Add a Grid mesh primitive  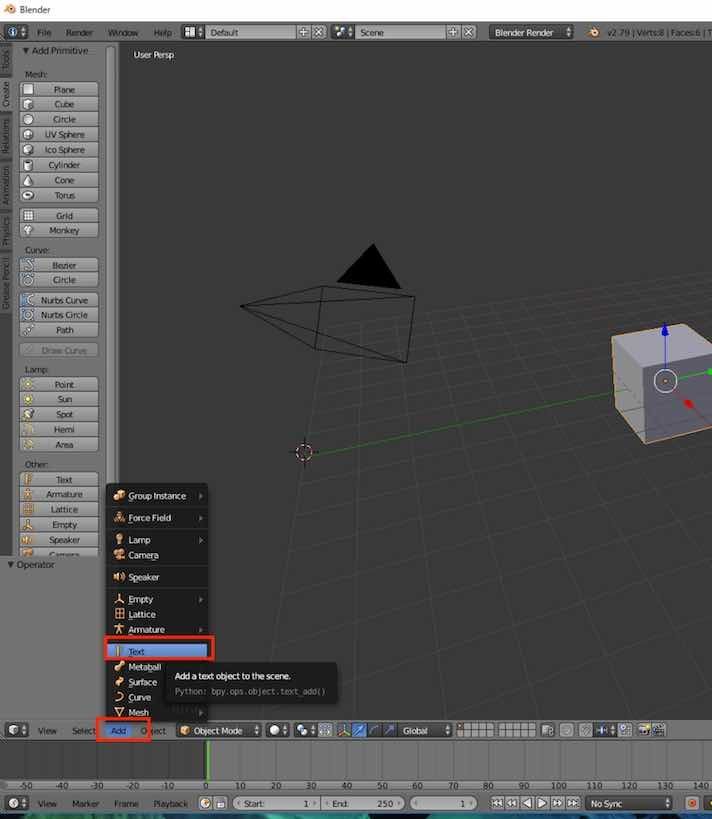tap(59, 215)
